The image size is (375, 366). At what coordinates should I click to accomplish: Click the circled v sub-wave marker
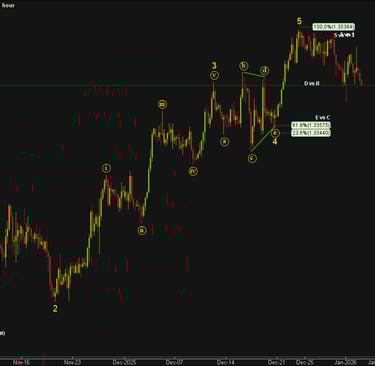pos(214,76)
